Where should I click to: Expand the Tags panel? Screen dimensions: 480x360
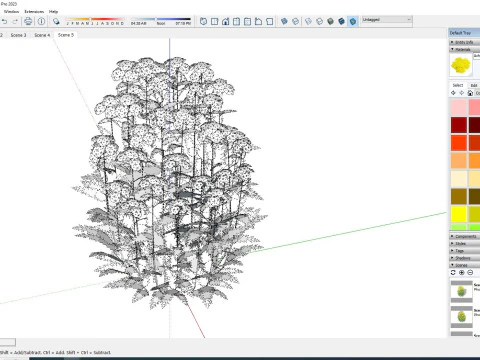pos(464,251)
